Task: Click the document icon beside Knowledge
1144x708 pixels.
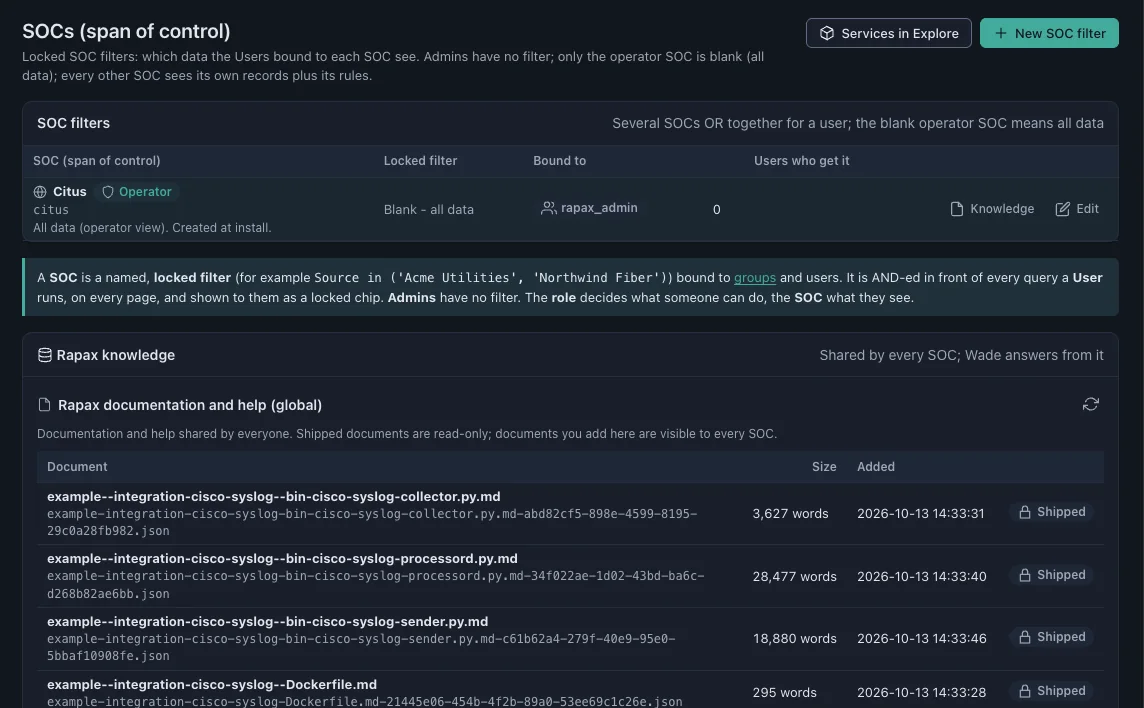Action: pyautogui.click(x=956, y=209)
